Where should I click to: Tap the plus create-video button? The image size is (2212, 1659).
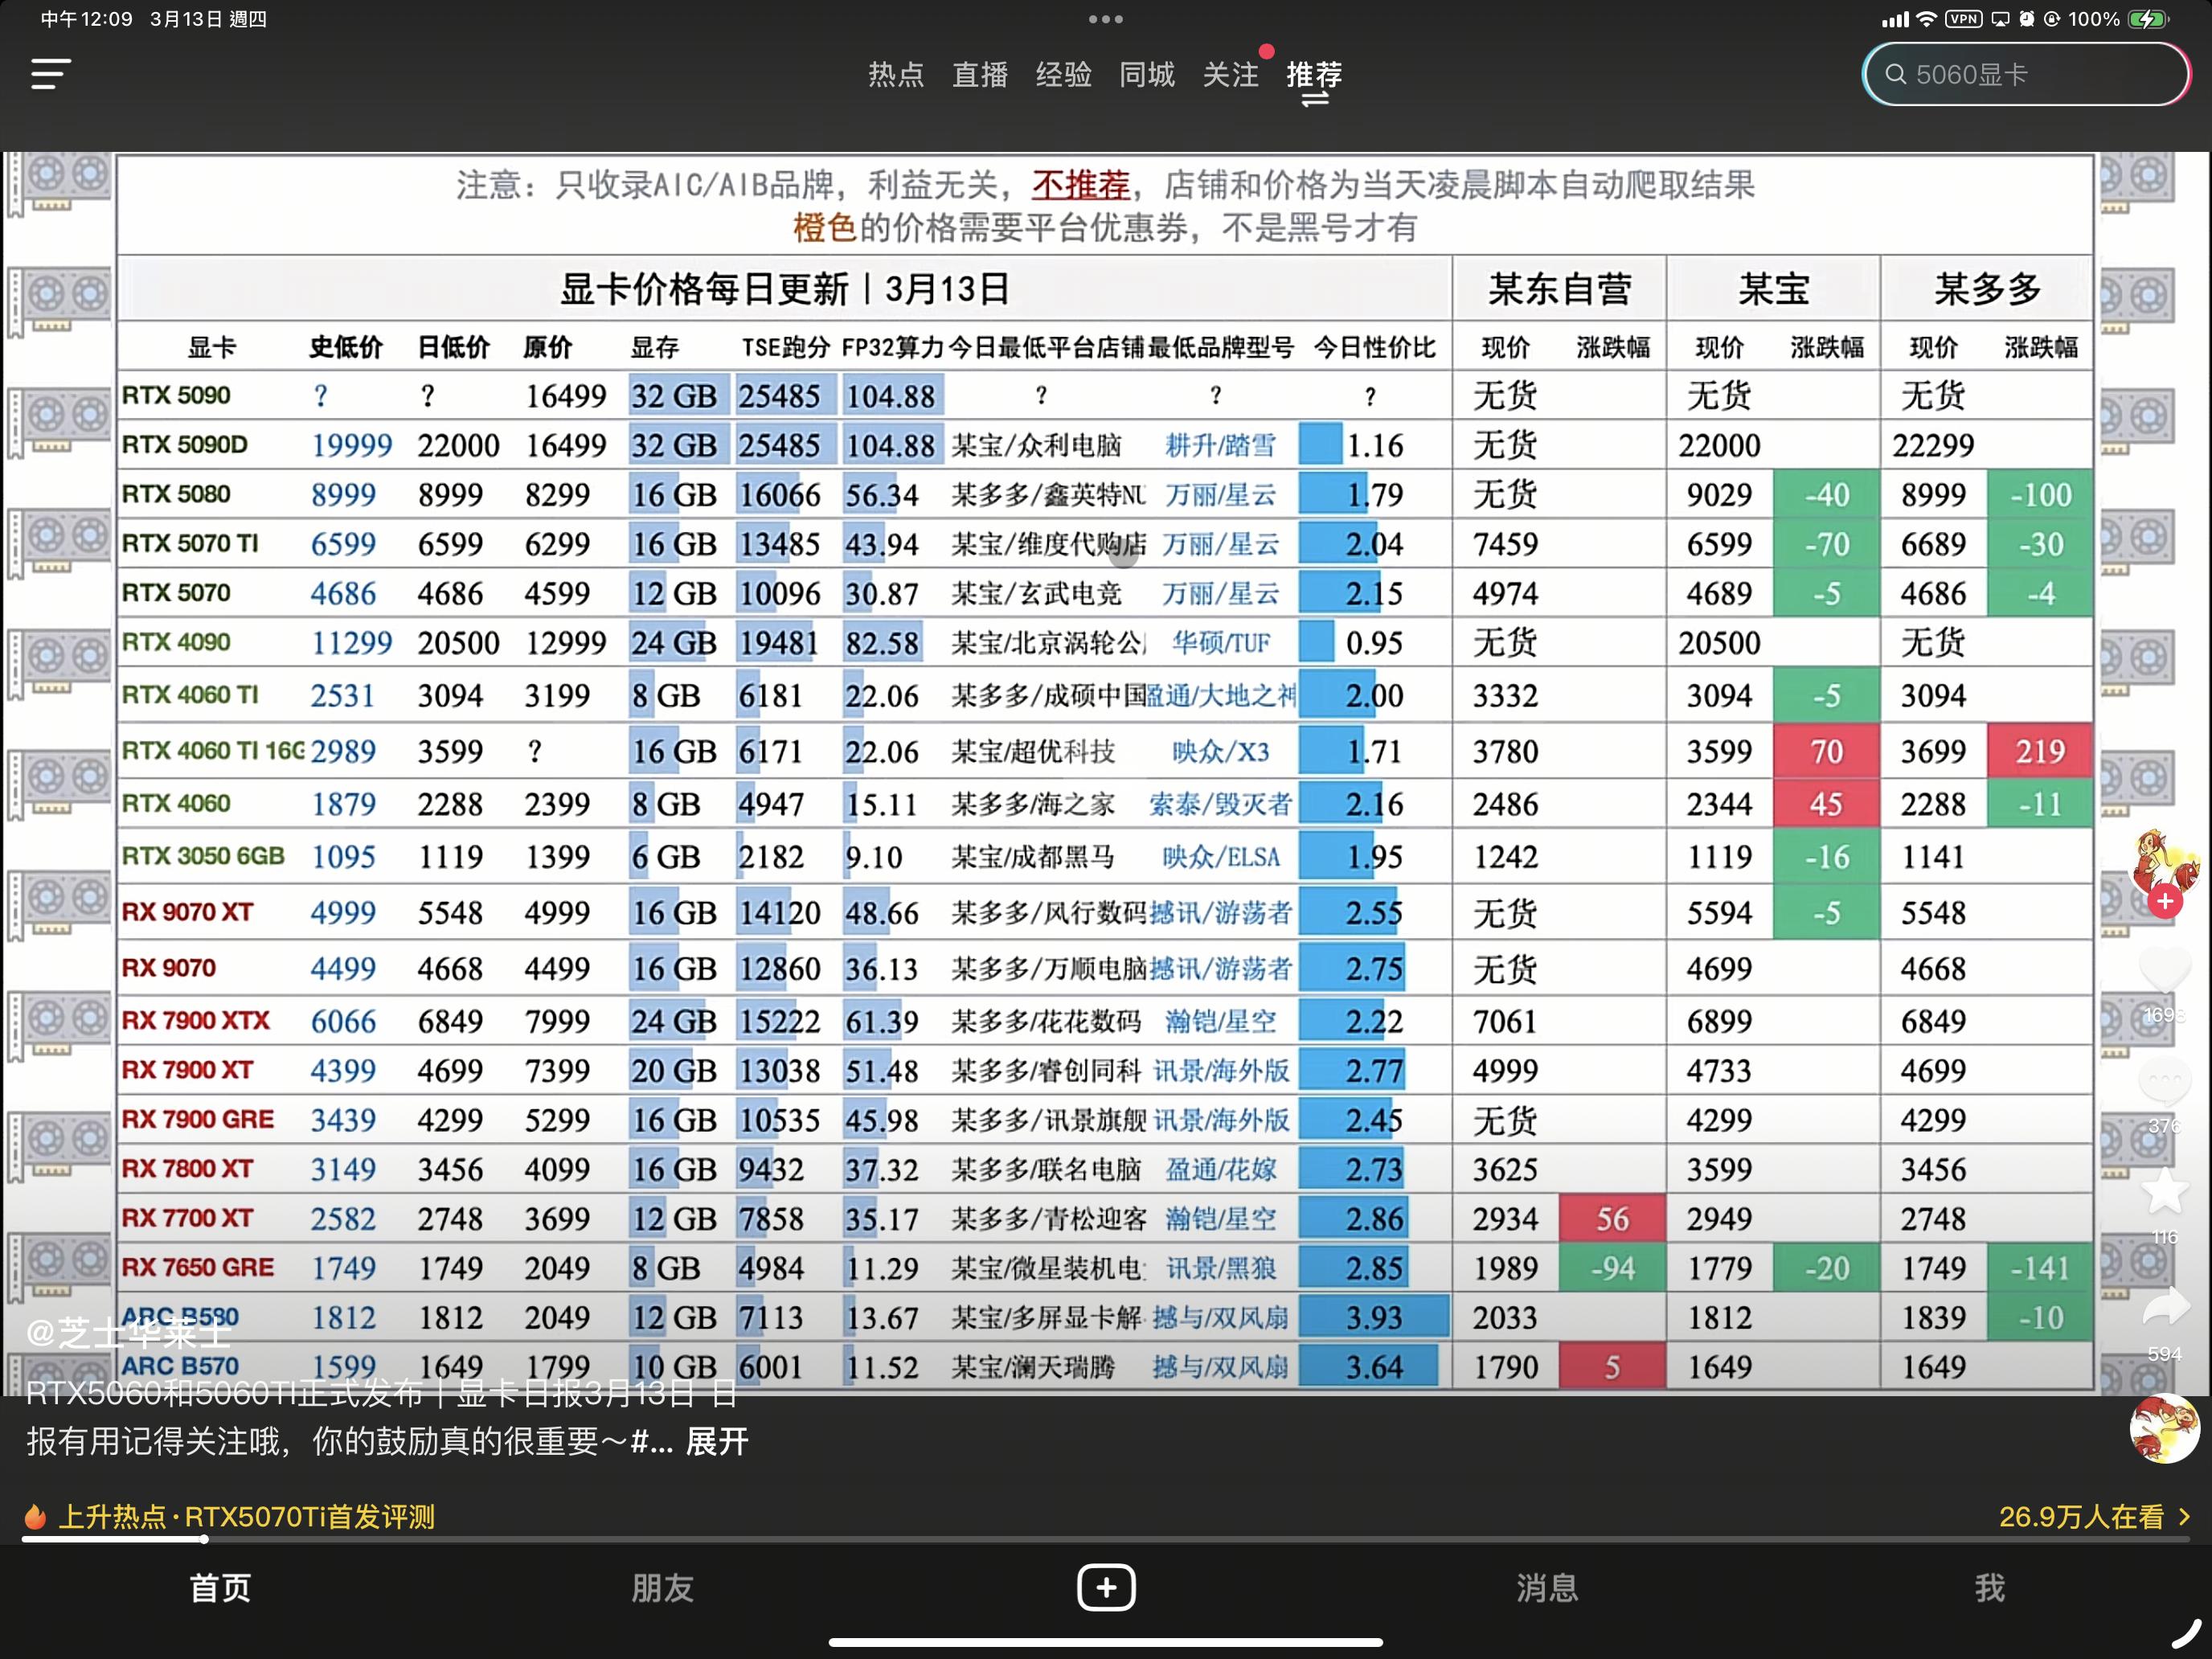coord(1106,1588)
